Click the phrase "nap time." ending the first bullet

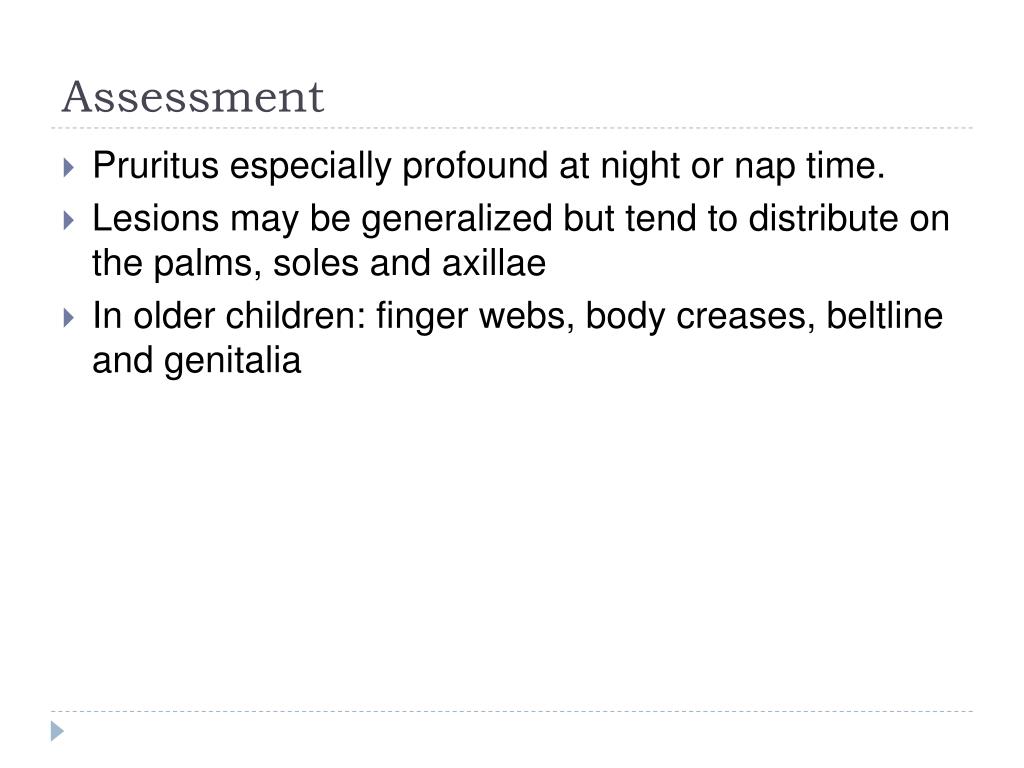point(810,166)
